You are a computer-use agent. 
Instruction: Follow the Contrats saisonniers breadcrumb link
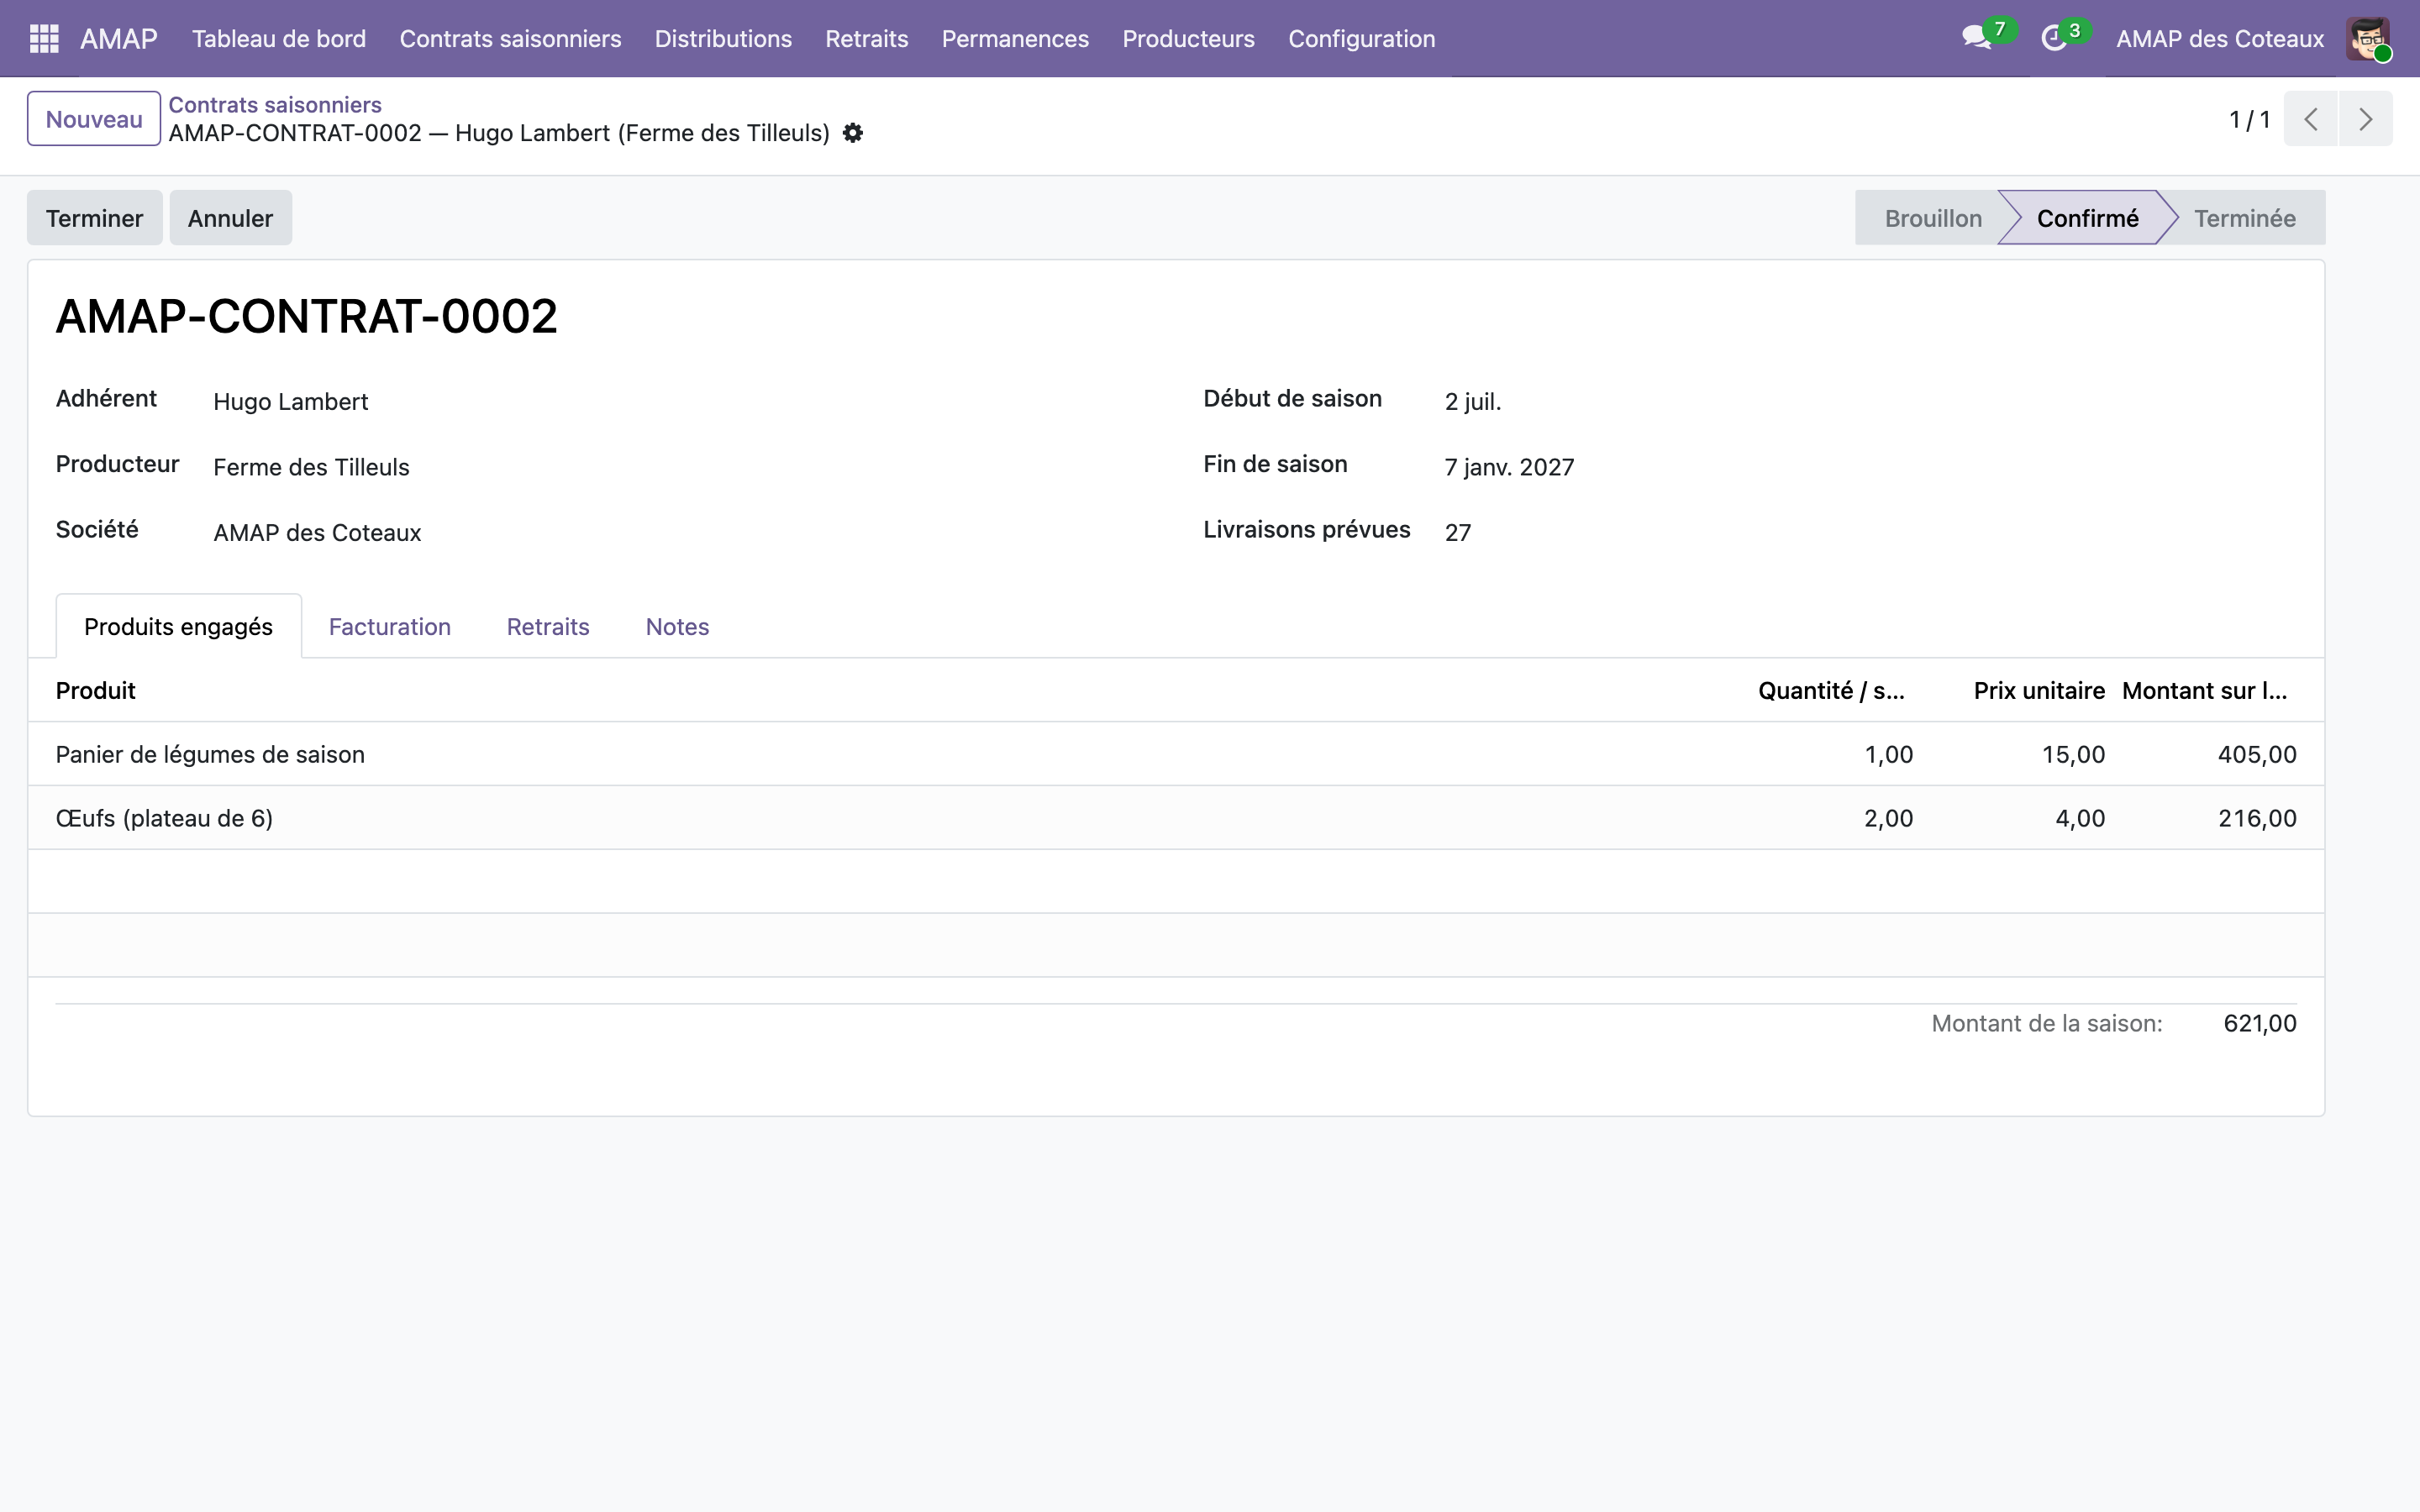(x=275, y=105)
